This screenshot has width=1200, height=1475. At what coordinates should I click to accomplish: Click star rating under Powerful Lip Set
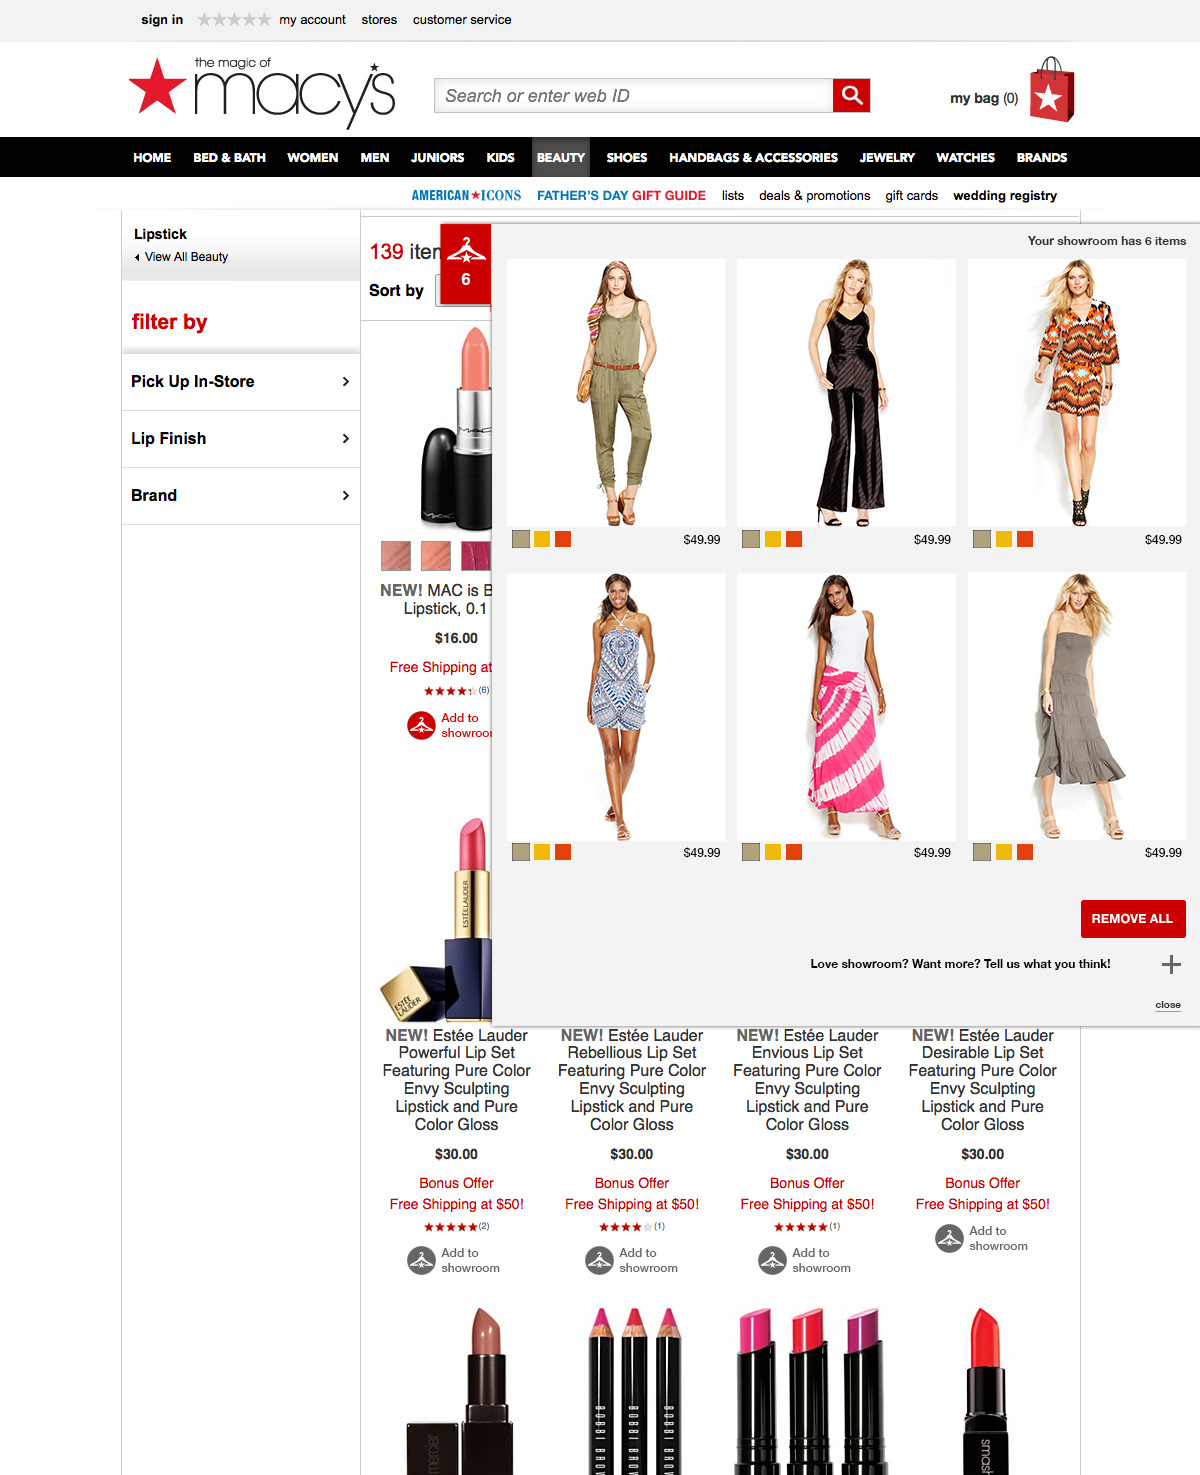coord(450,1226)
